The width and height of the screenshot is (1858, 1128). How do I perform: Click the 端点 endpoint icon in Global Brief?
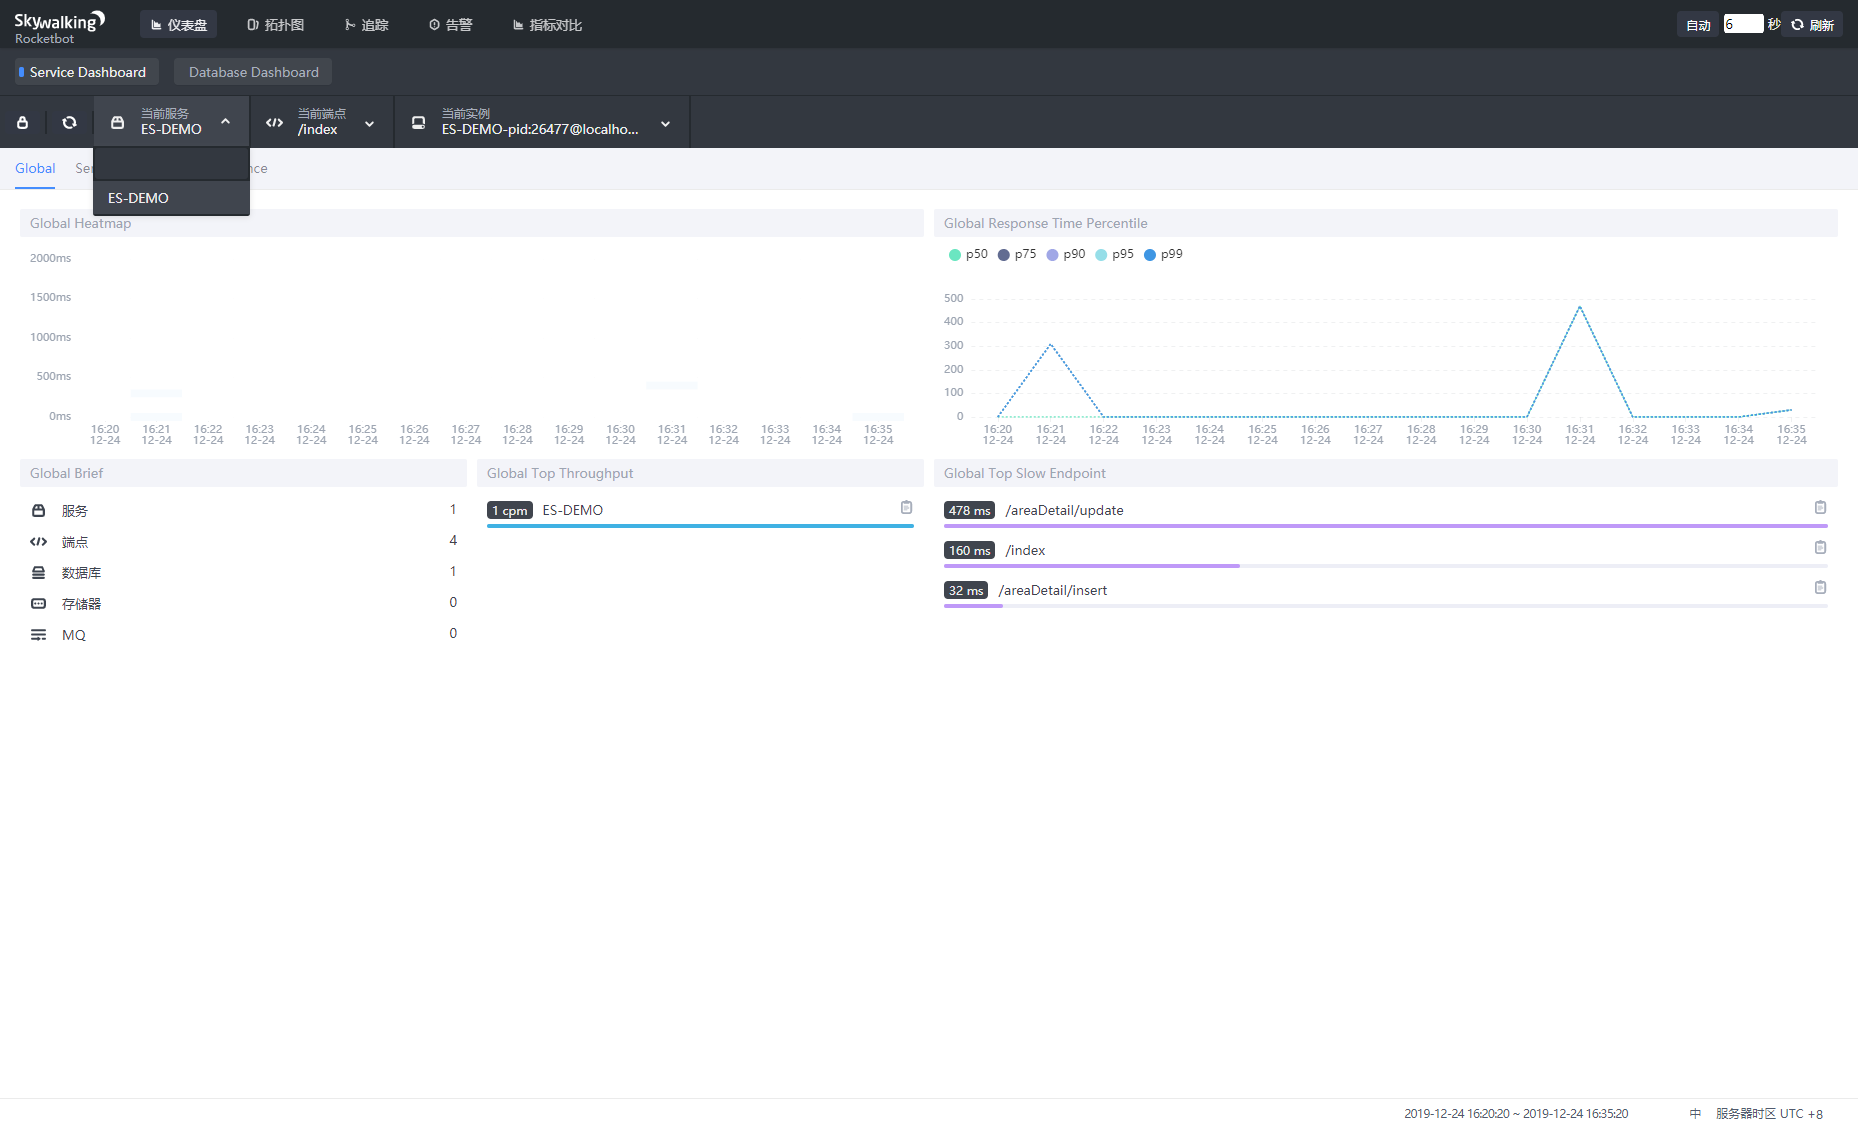(x=38, y=542)
